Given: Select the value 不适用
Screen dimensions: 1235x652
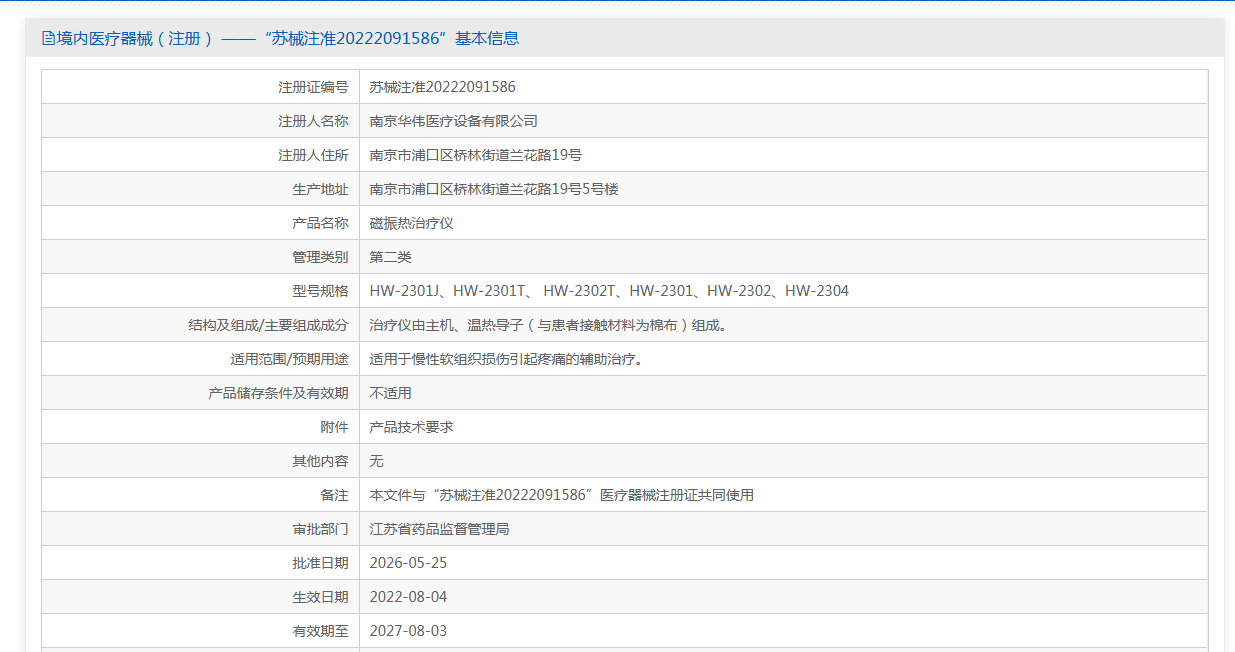Looking at the screenshot, I should (391, 393).
